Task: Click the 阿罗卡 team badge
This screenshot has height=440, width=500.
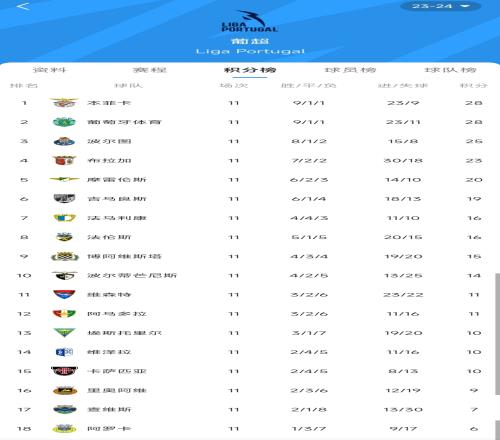Action: [x=64, y=429]
